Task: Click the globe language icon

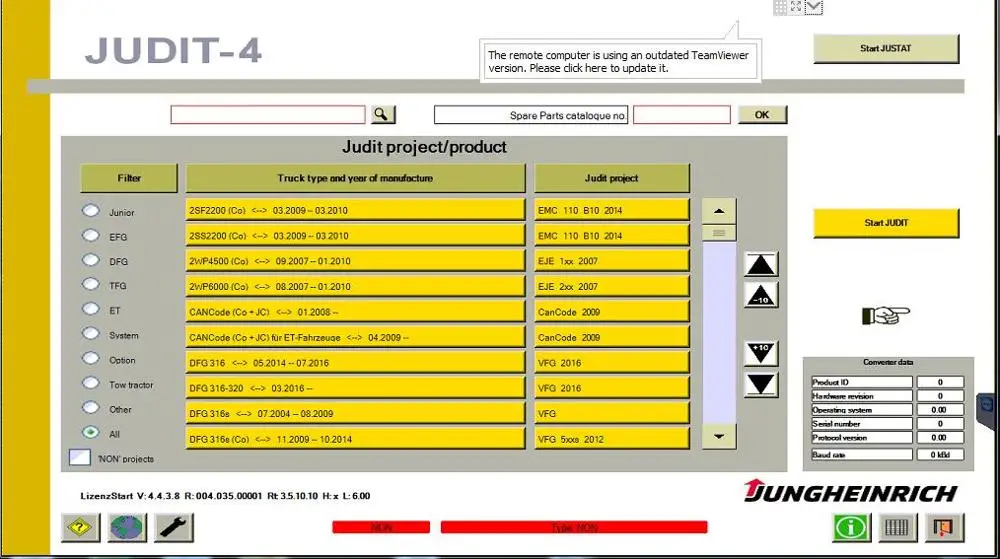Action: click(x=127, y=527)
